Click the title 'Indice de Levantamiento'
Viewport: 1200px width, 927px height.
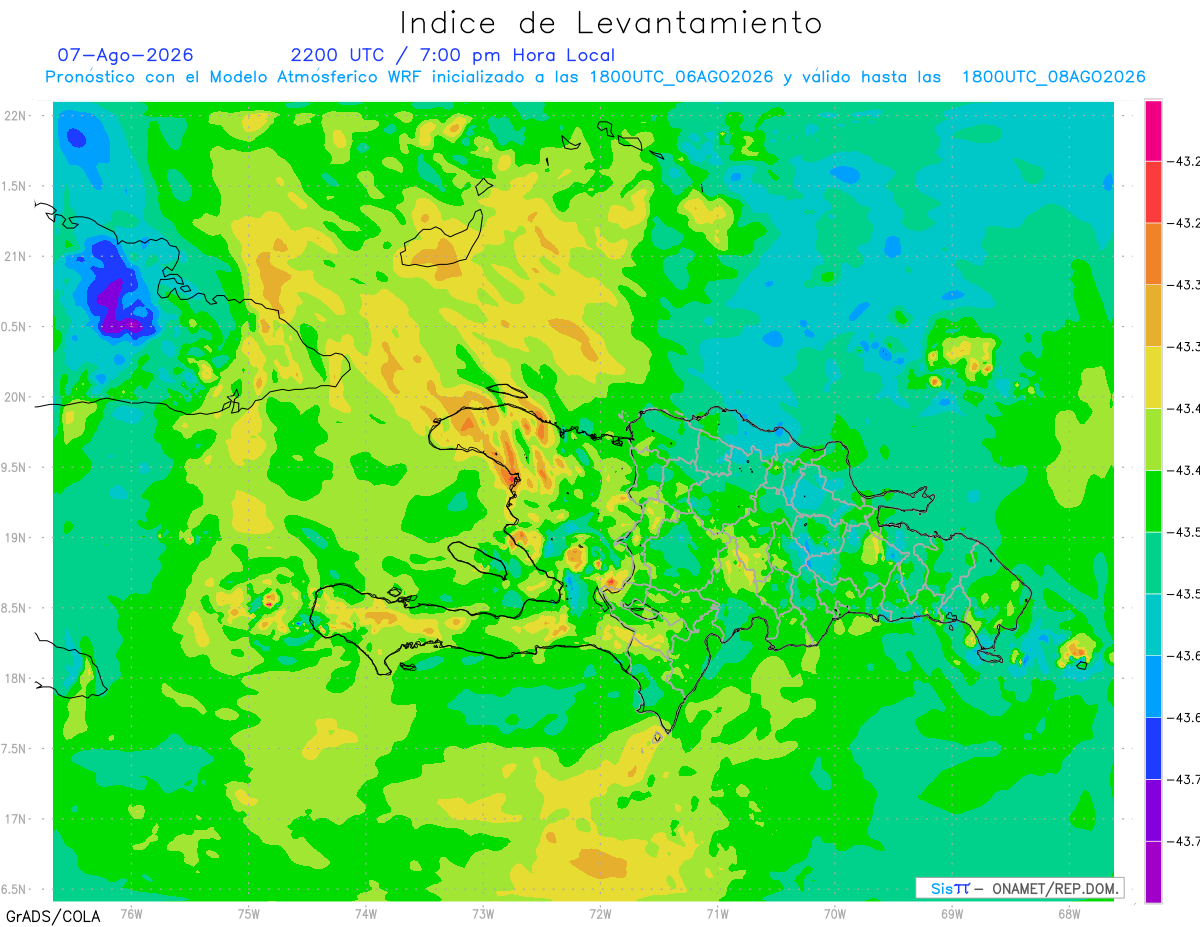click(611, 22)
